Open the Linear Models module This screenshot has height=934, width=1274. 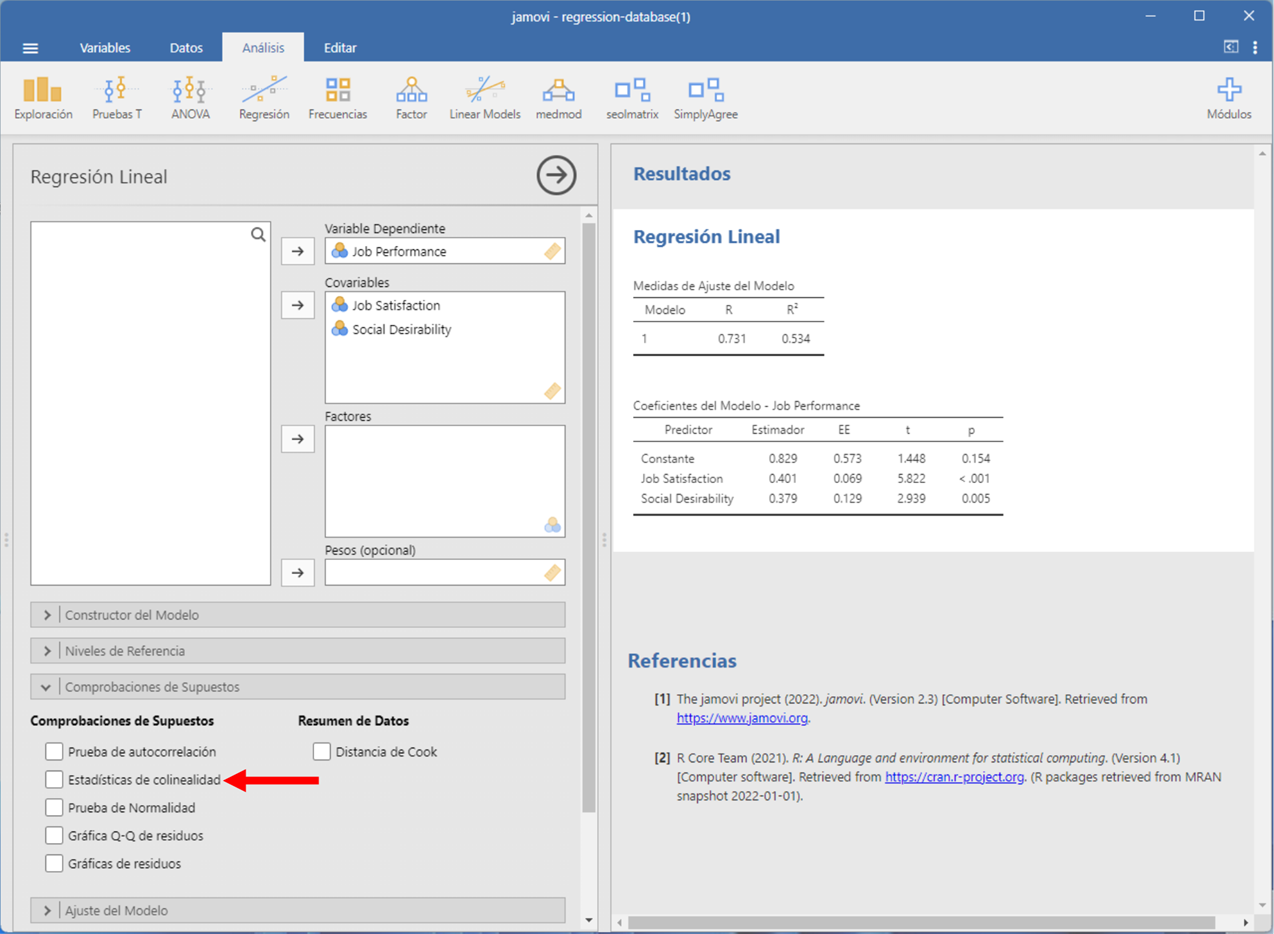(485, 98)
